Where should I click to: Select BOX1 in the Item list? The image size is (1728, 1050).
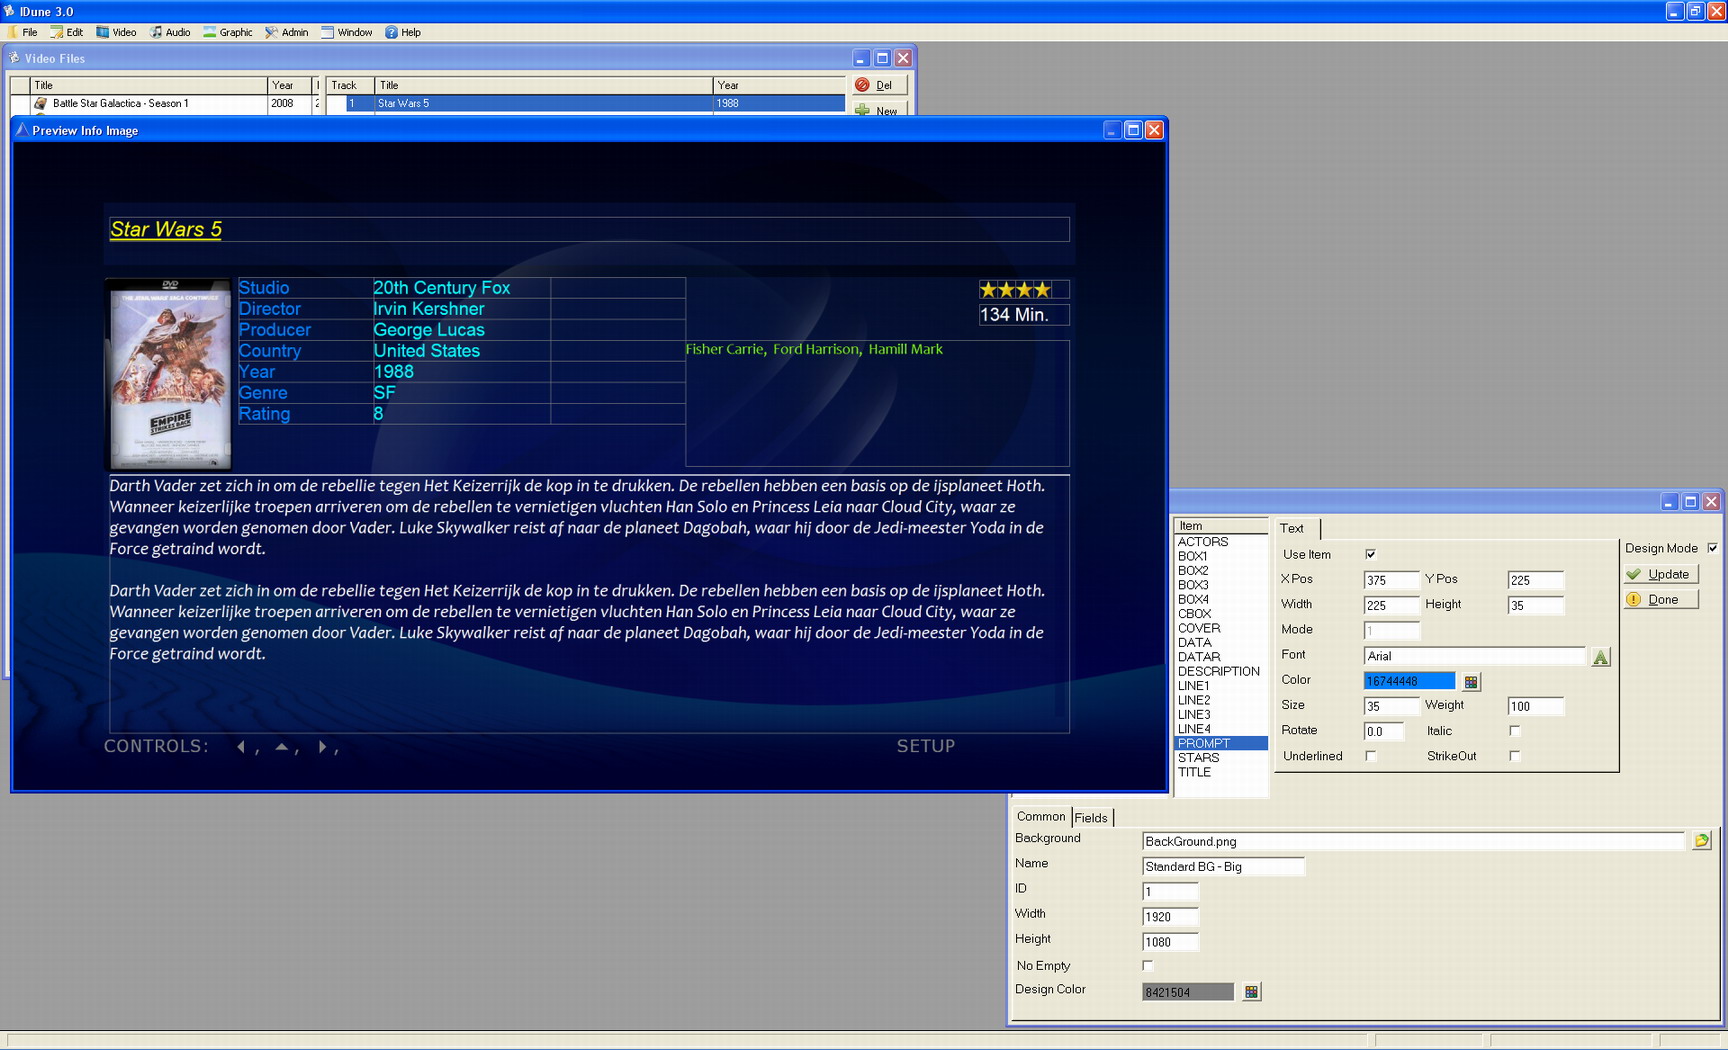[1221, 556]
